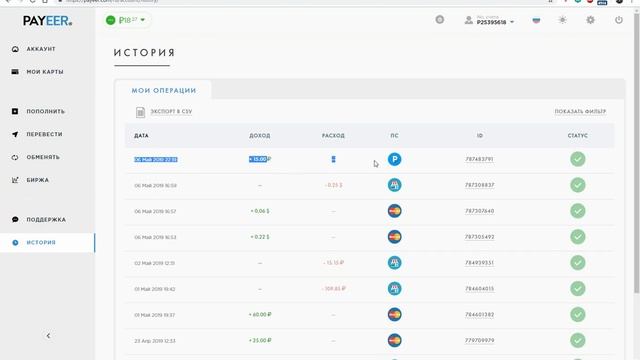Open operation ID 787483791
This screenshot has width=640, height=360.
point(479,159)
